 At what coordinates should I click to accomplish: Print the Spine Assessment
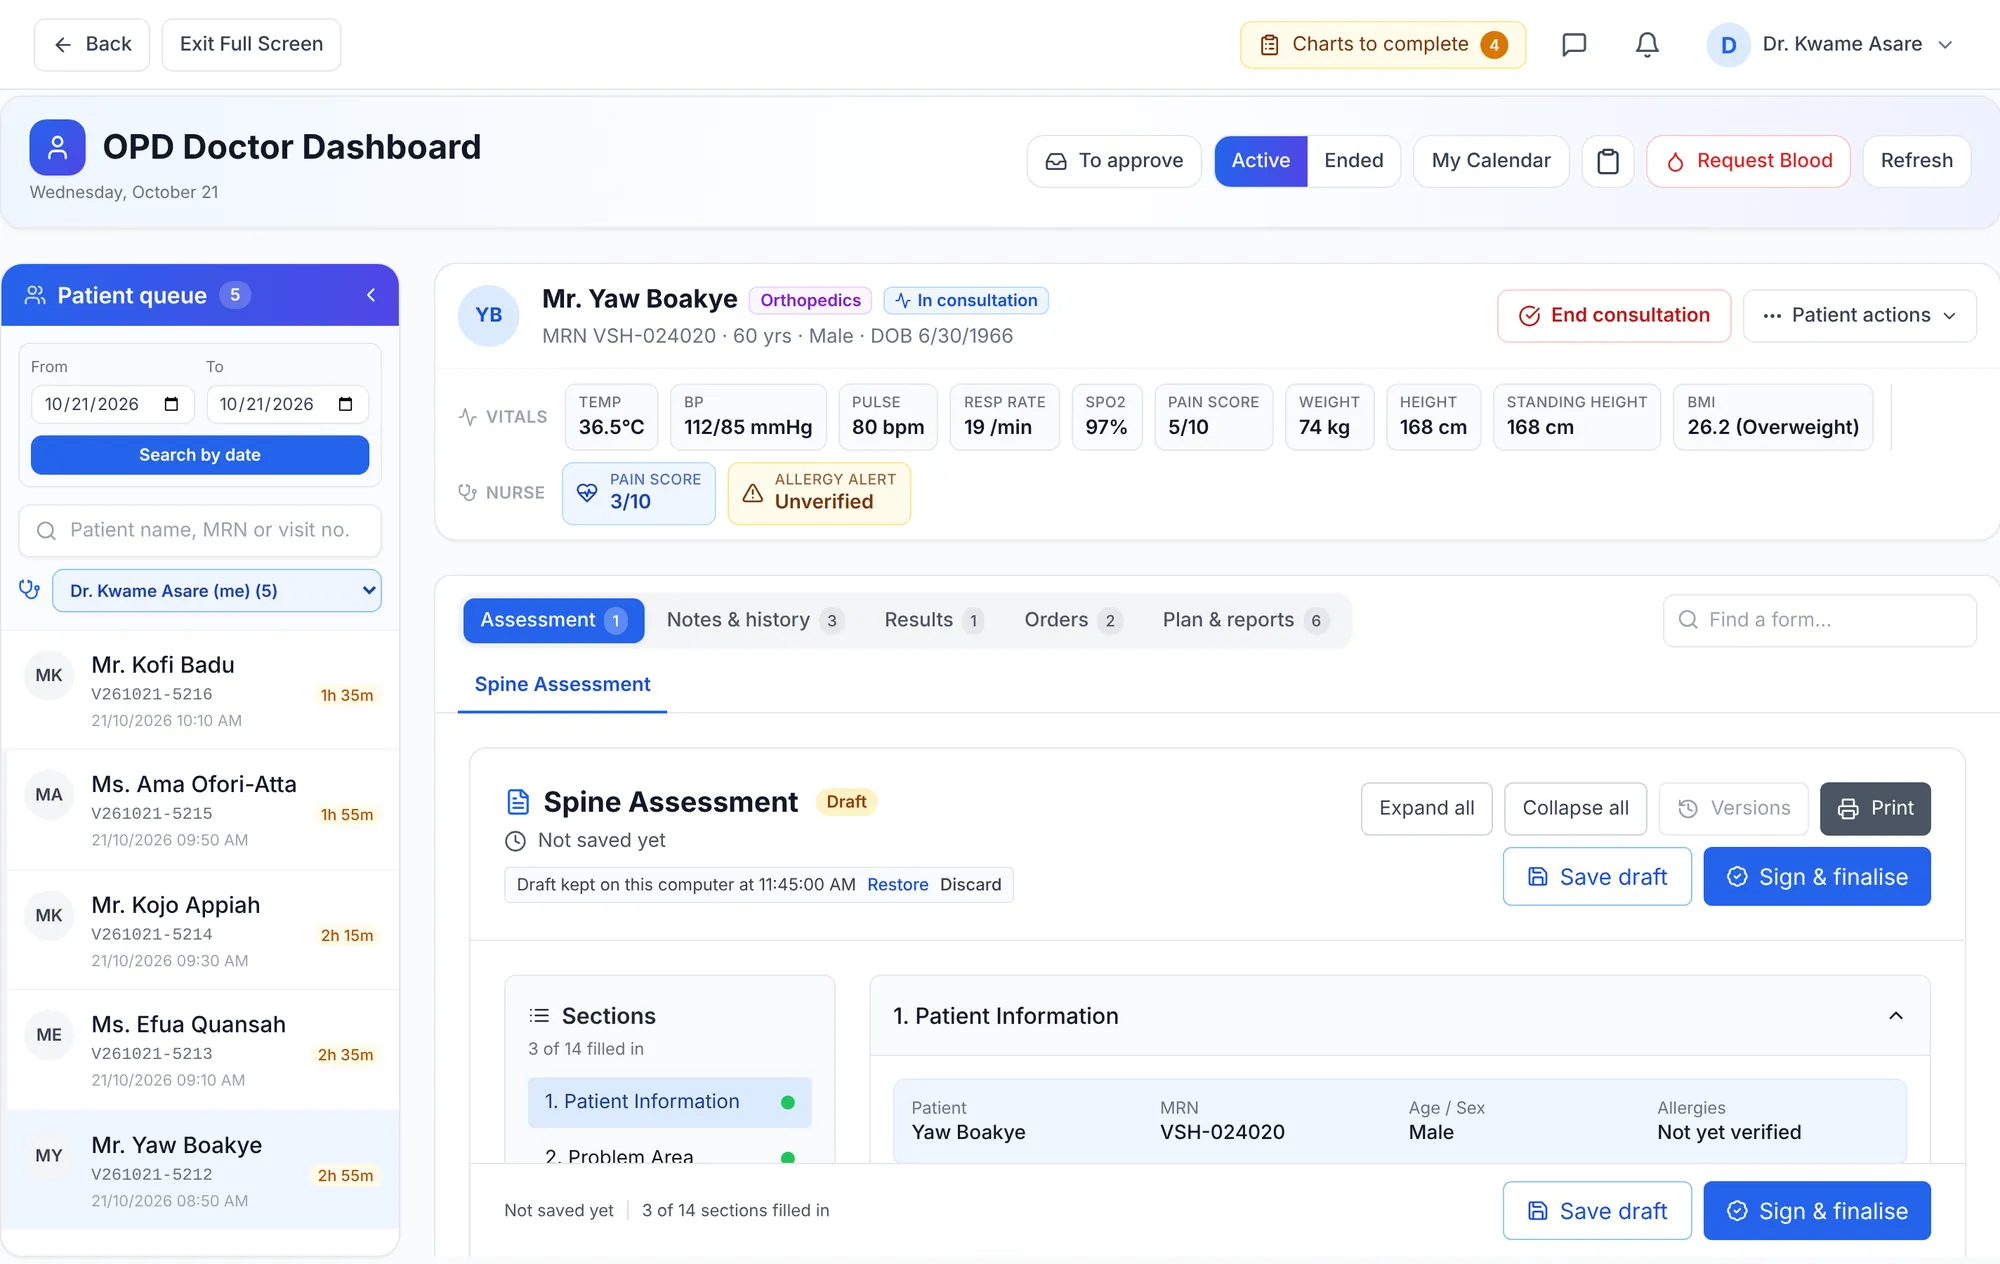(x=1875, y=808)
